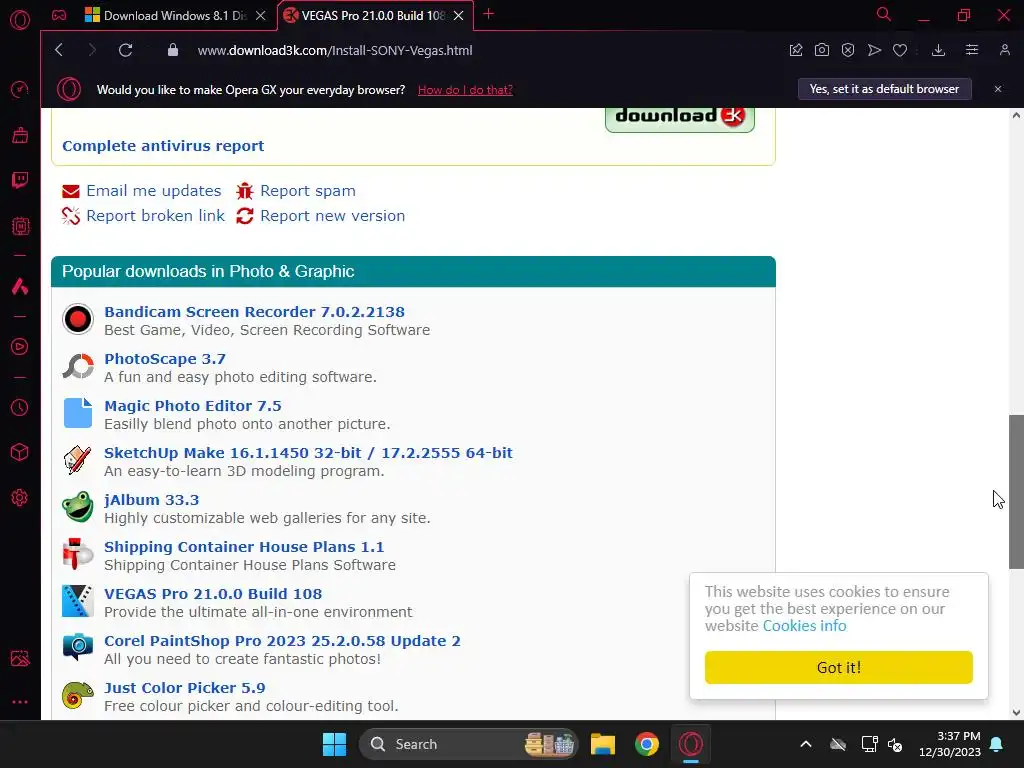Image resolution: width=1024 pixels, height=768 pixels.
Task: Open Corel PaintShop Pro 2023 link
Action: [x=282, y=641]
